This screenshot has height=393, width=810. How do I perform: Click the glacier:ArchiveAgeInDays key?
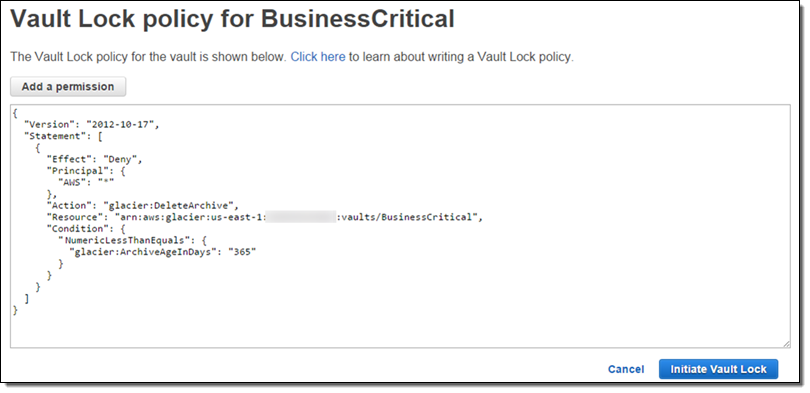pos(144,251)
